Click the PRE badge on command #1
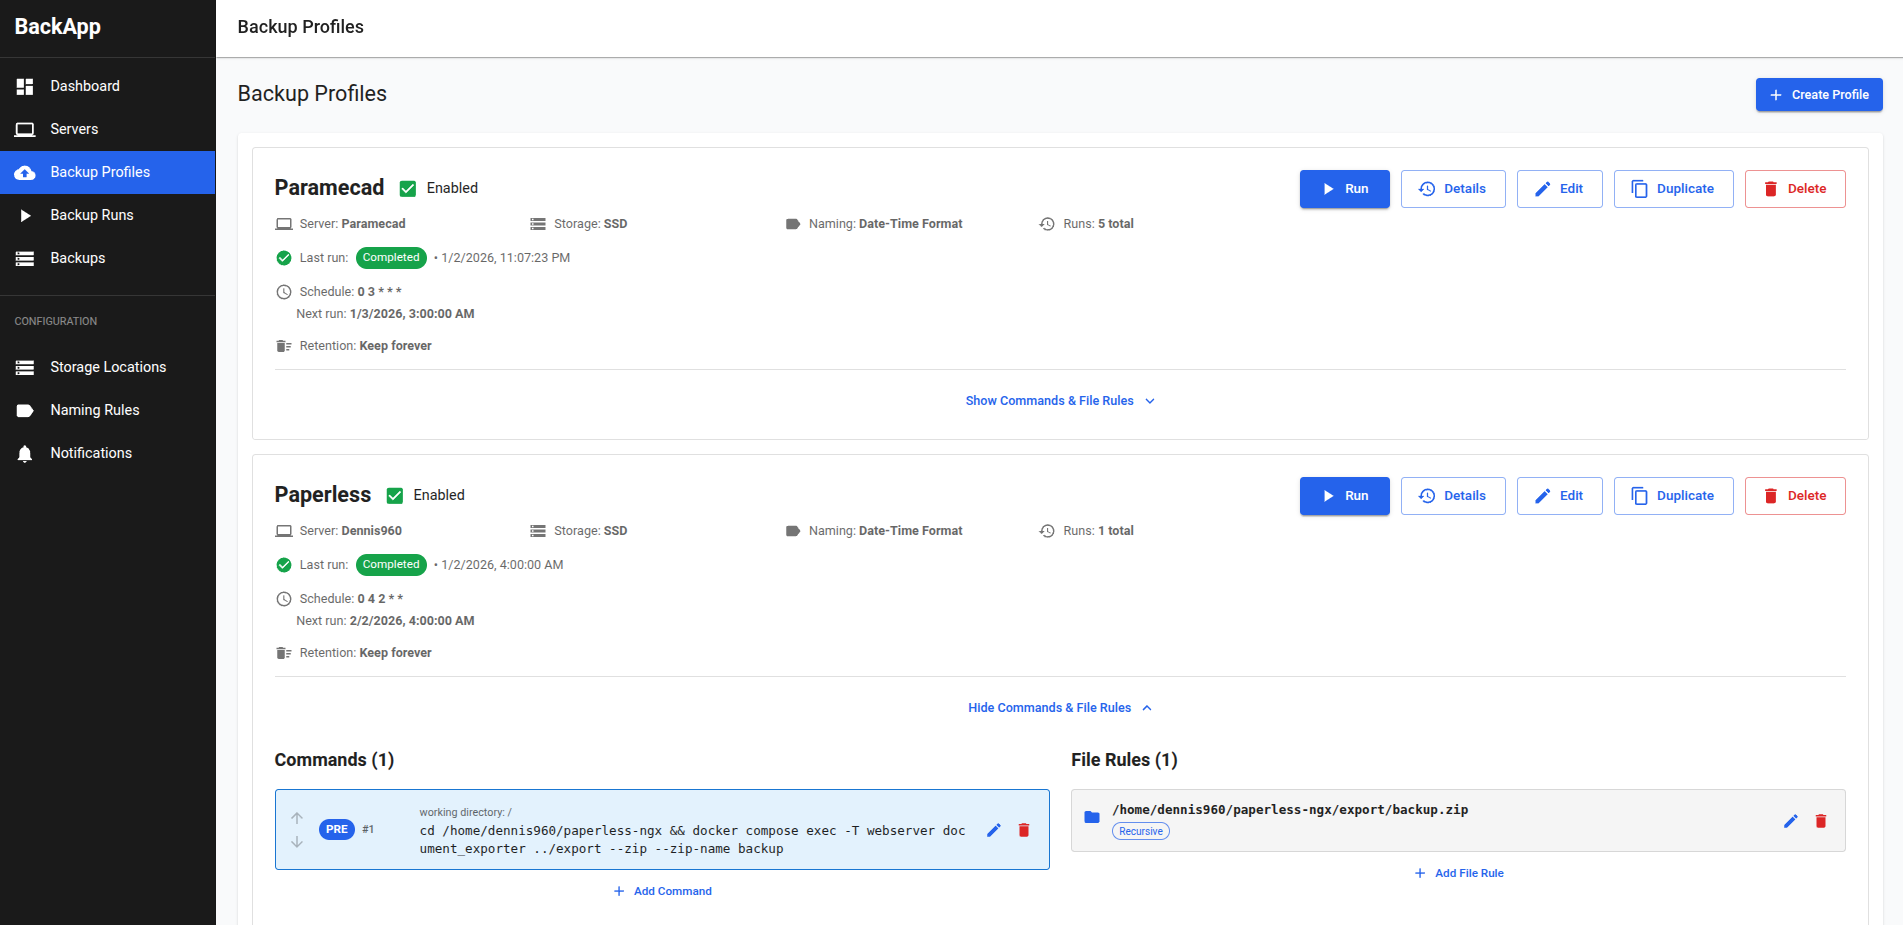Screen dimensions: 1903x925 tap(337, 829)
